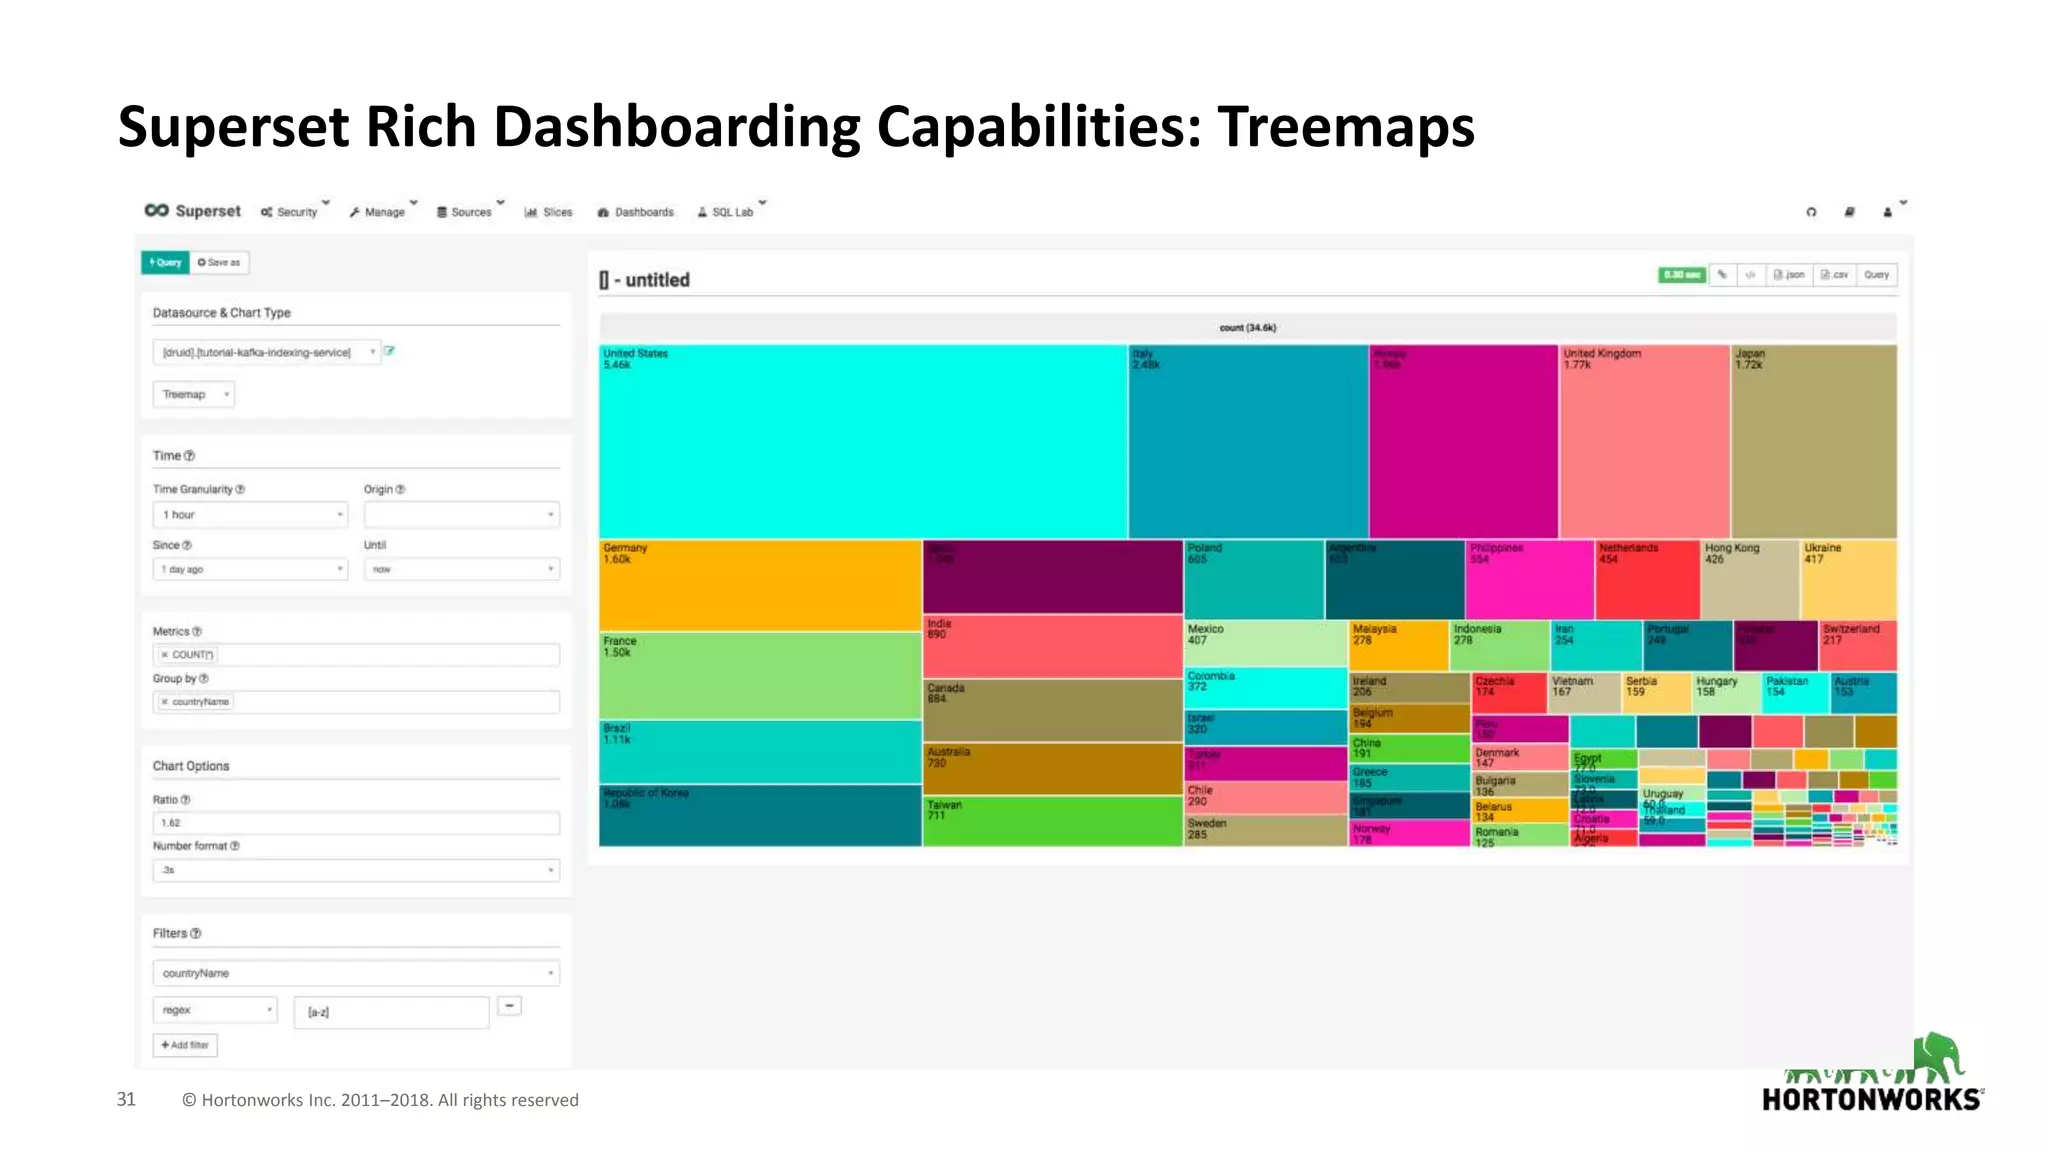Click the edit datasource icon

click(x=390, y=351)
